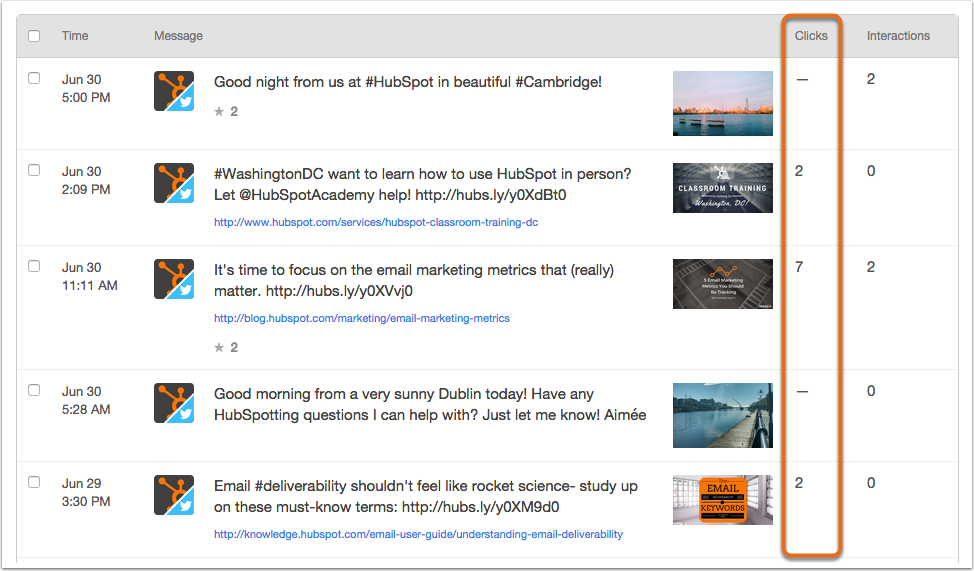Open the email-marketing-metrics blog link
Image resolution: width=974 pixels, height=571 pixels.
tap(362, 318)
